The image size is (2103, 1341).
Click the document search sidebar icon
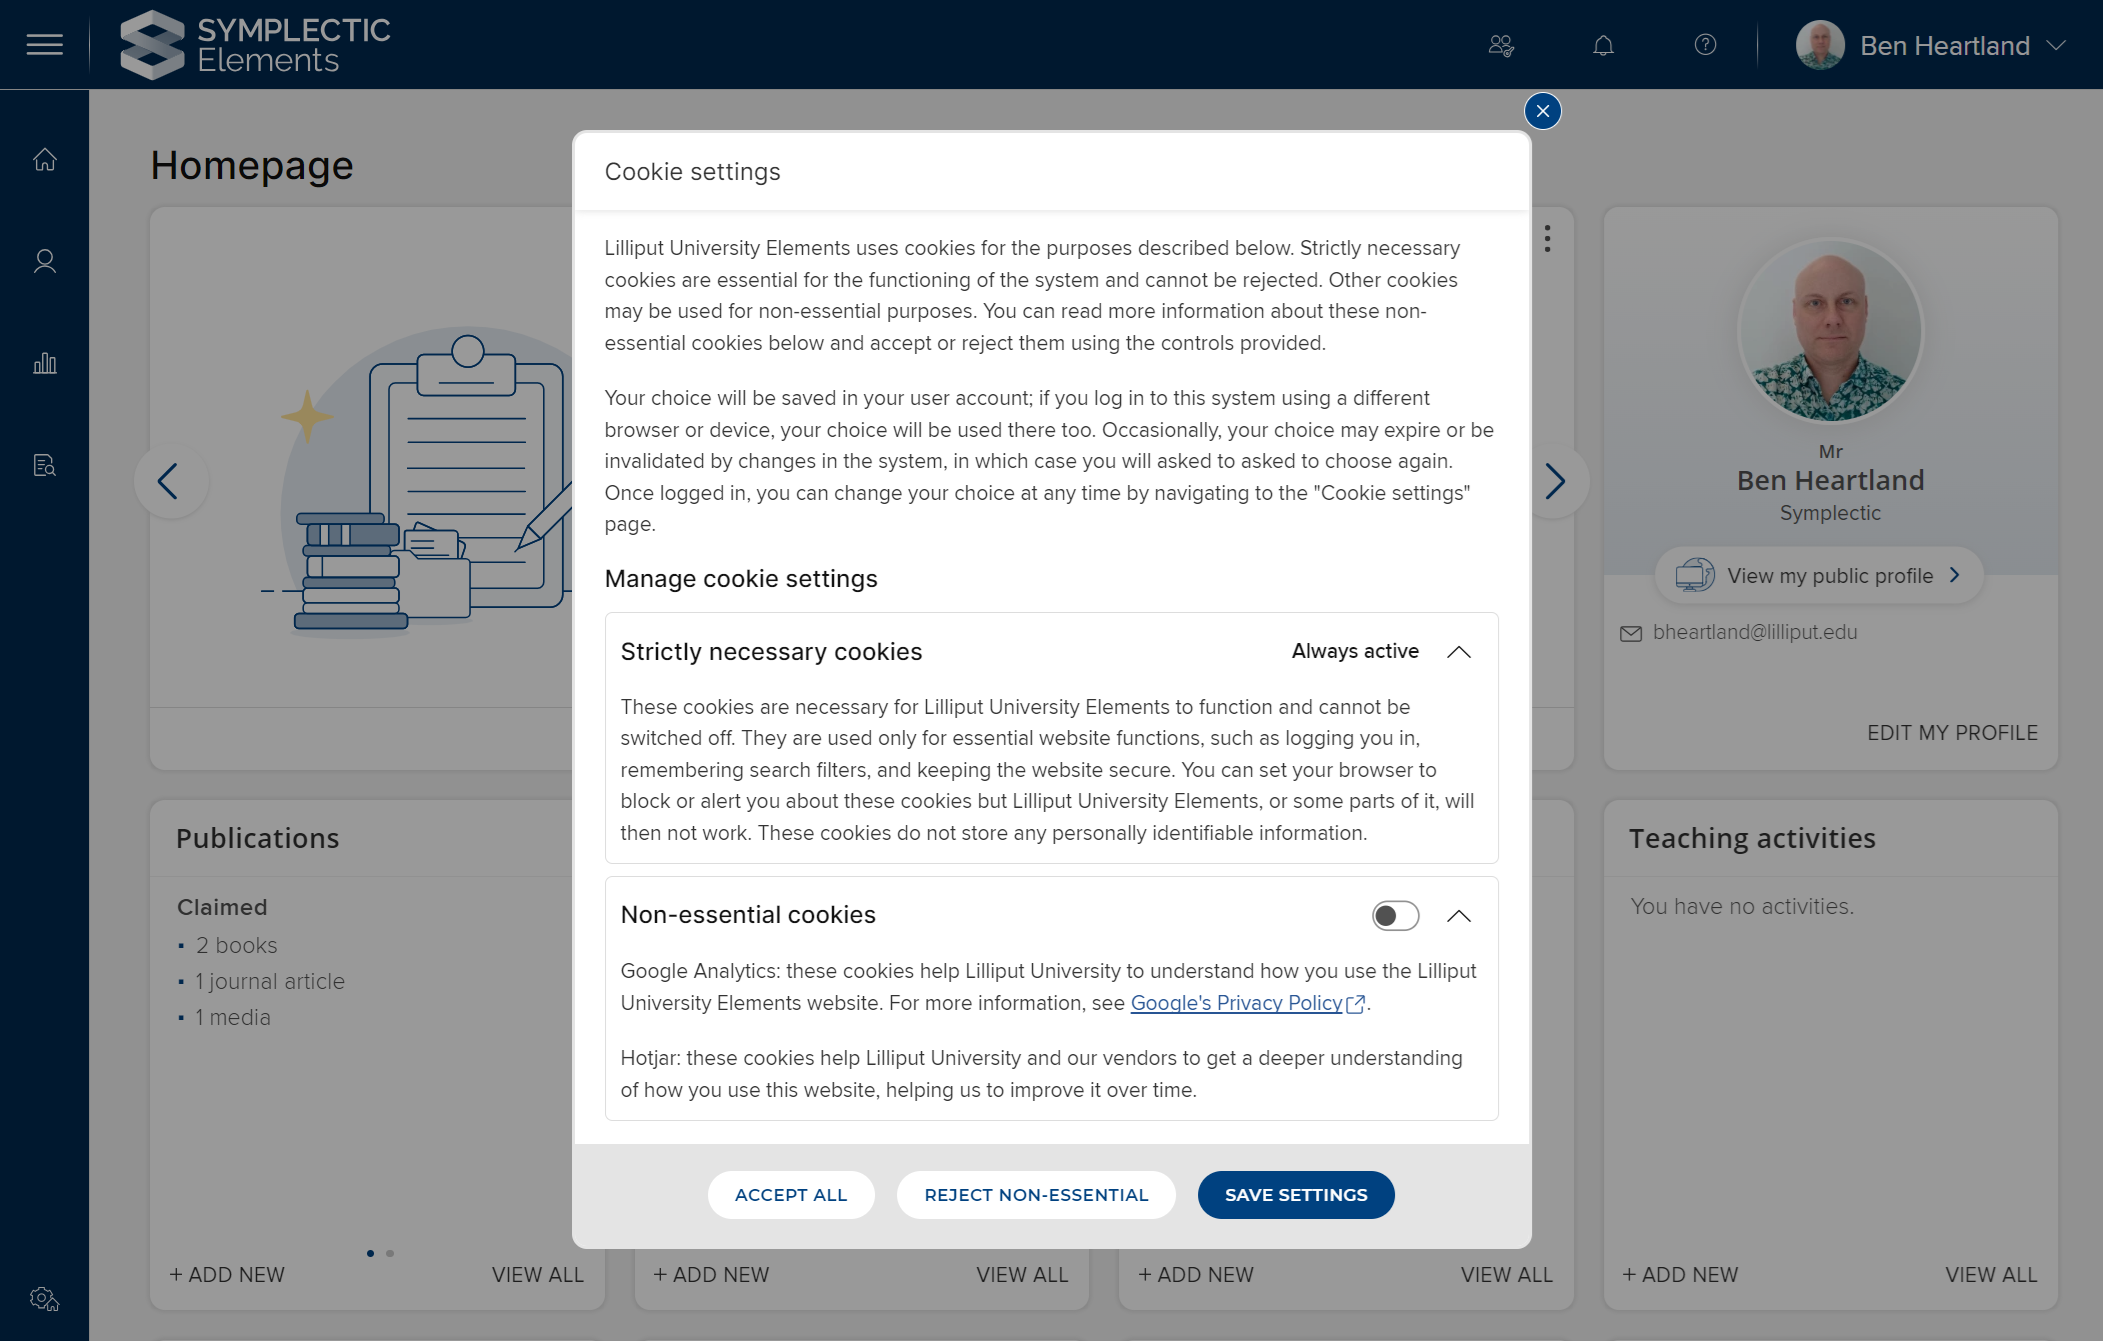point(44,466)
